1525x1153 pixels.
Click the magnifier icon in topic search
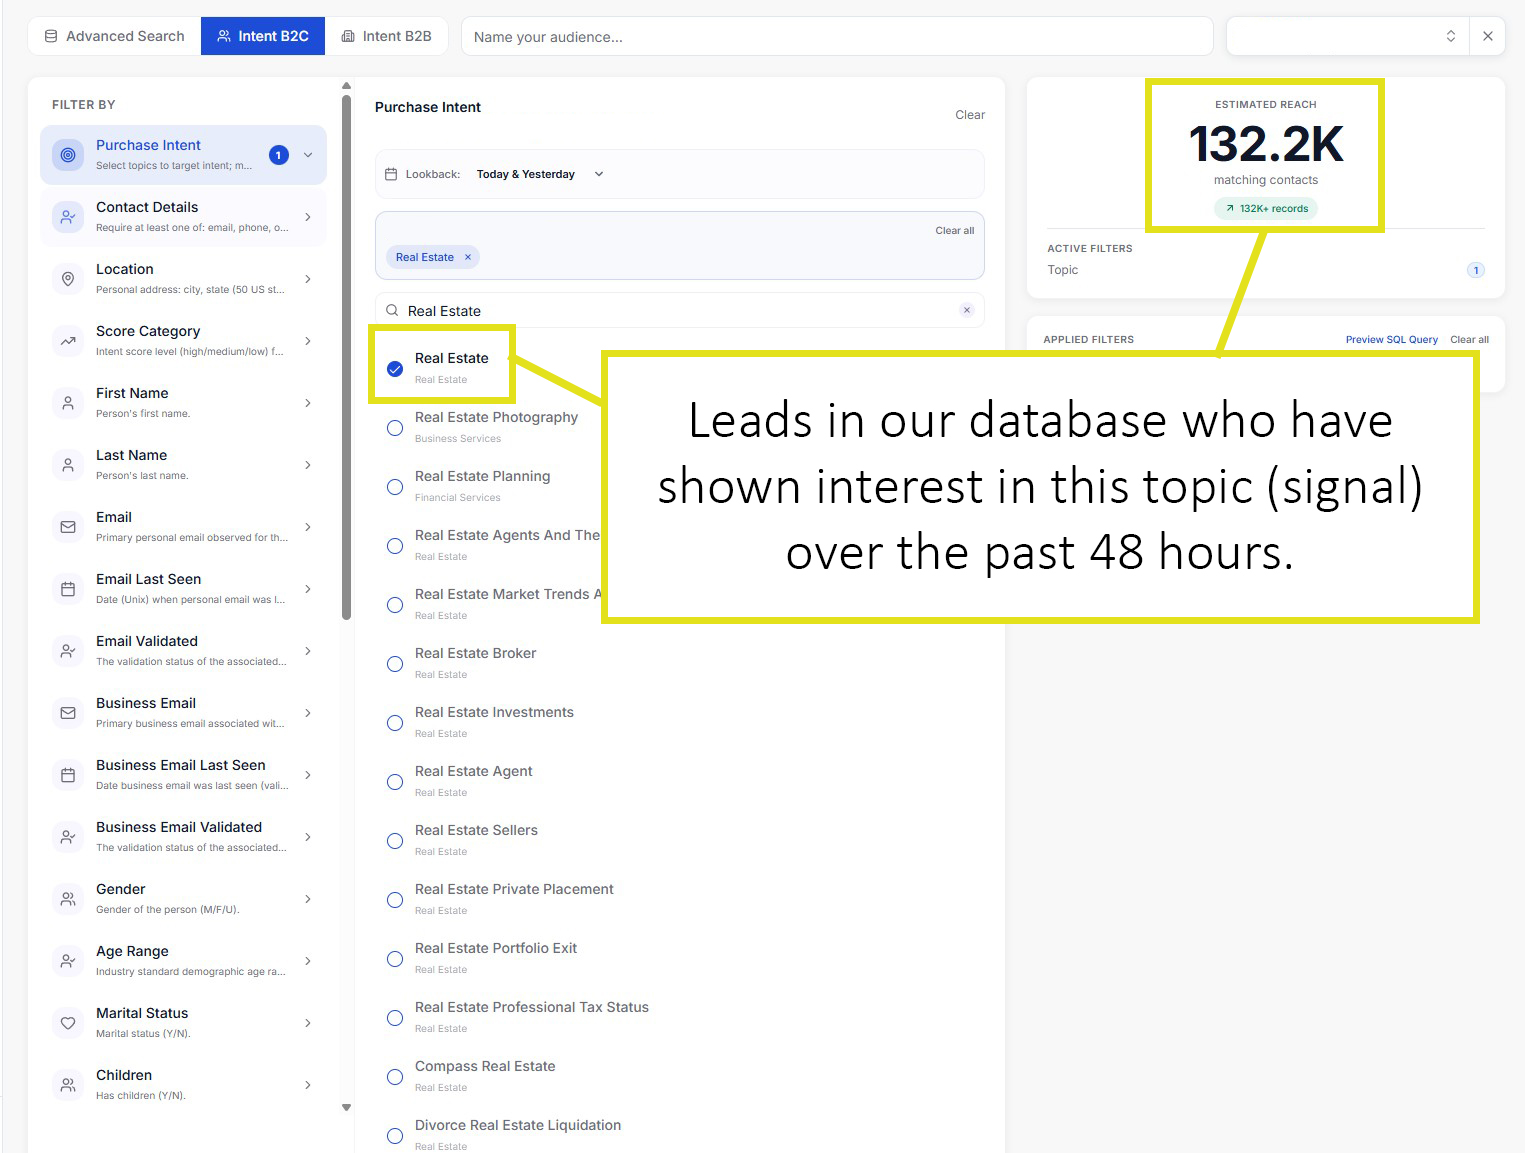(x=392, y=310)
